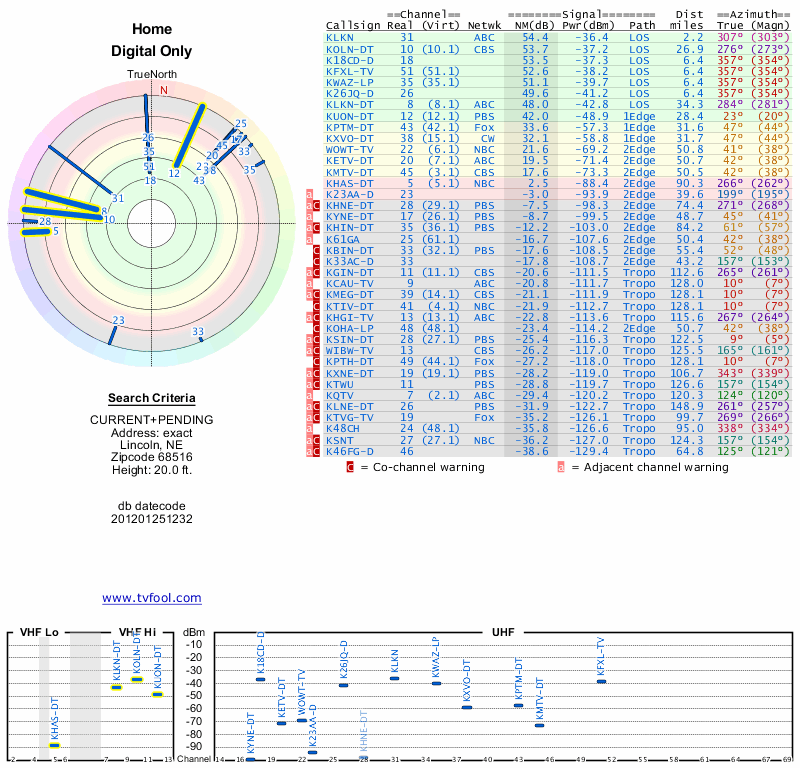Click the red N north marker on radar
This screenshot has width=800, height=768.
pyautogui.click(x=164, y=90)
